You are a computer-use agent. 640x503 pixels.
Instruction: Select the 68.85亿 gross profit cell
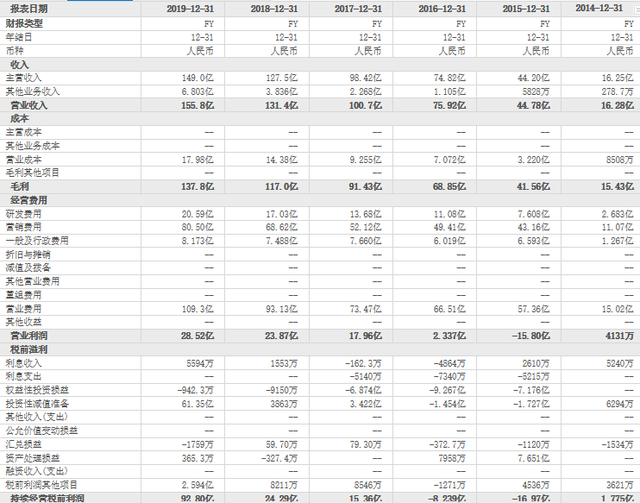tap(450, 187)
